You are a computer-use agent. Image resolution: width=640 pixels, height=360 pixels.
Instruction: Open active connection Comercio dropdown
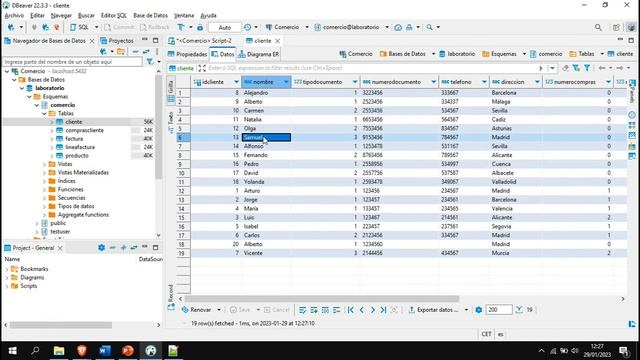[x=287, y=27]
